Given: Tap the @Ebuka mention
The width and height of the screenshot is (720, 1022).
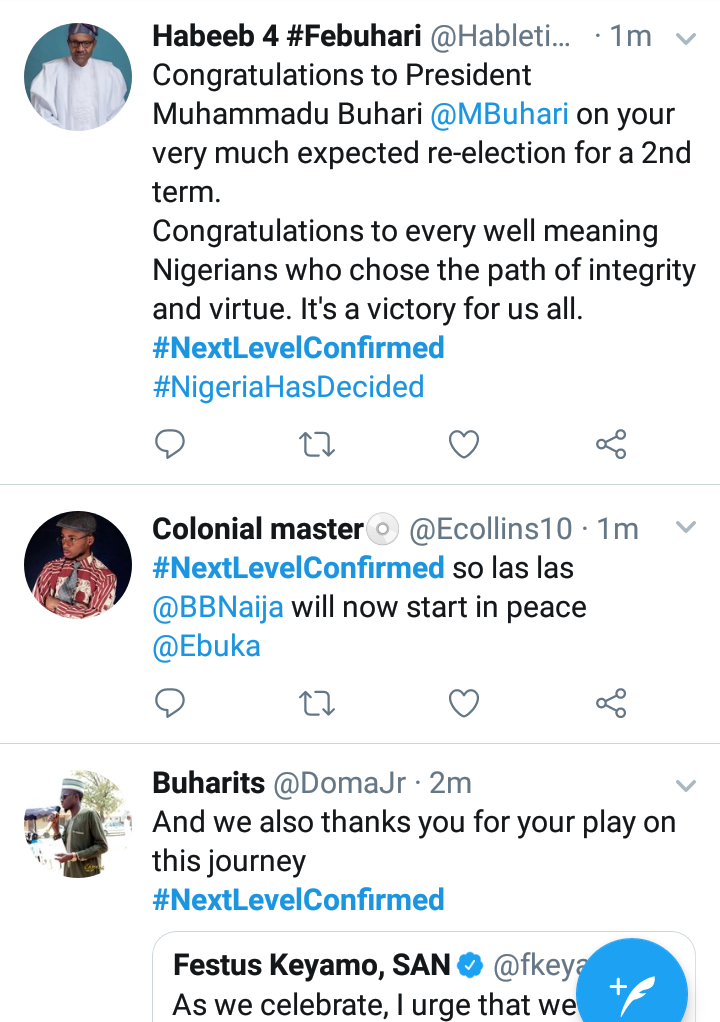Looking at the screenshot, I should tap(206, 646).
